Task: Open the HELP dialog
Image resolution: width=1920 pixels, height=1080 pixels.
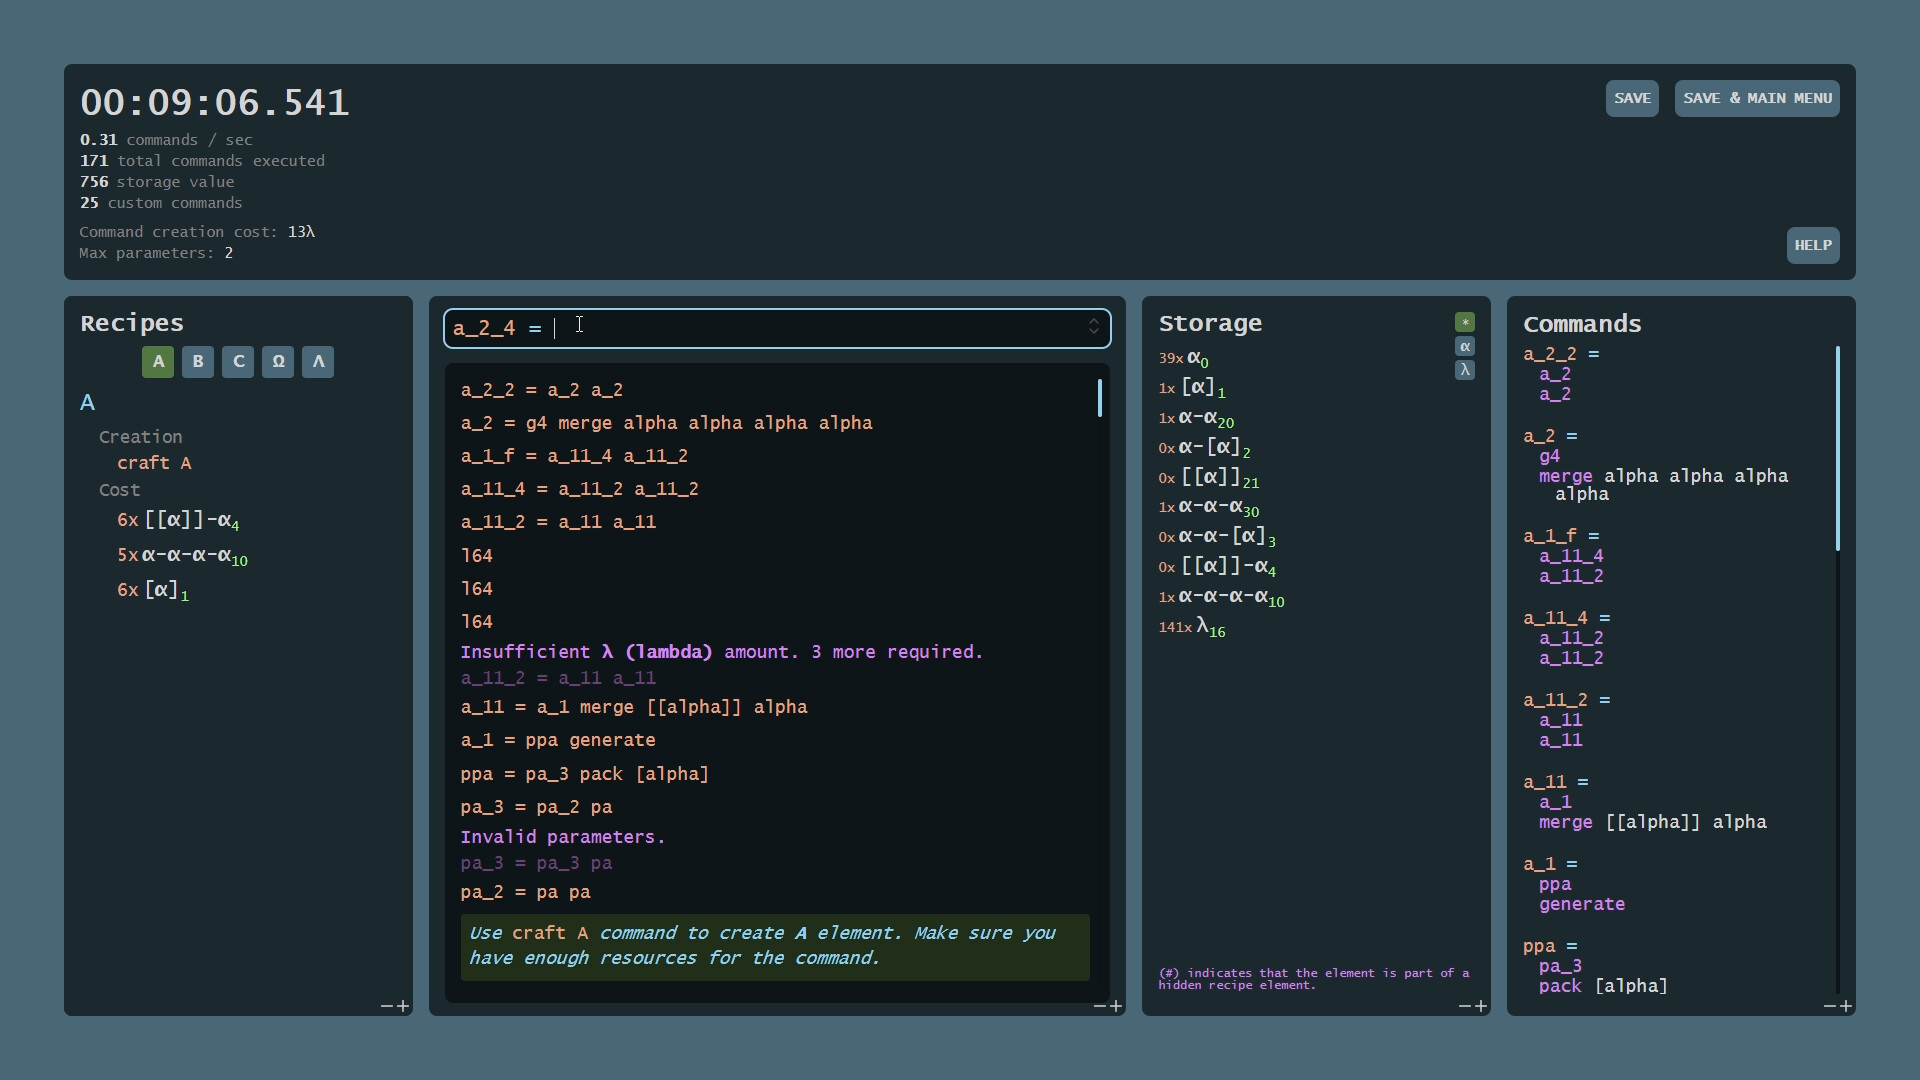Action: pyautogui.click(x=1813, y=245)
